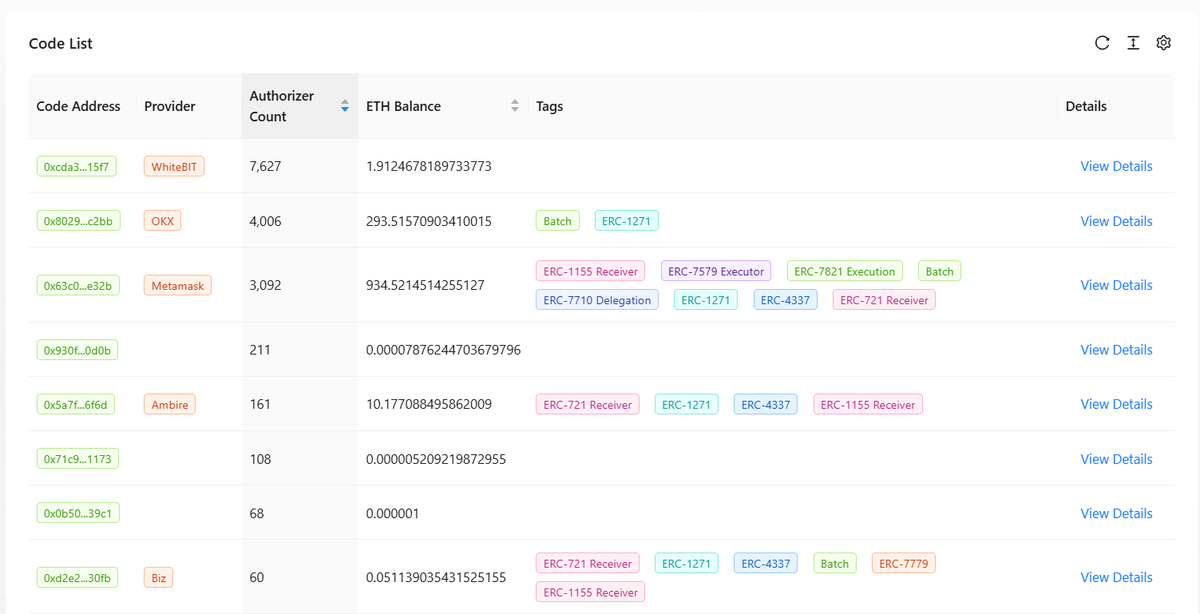
Task: Click the ERC-7710 Delegation tag
Action: coord(597,300)
